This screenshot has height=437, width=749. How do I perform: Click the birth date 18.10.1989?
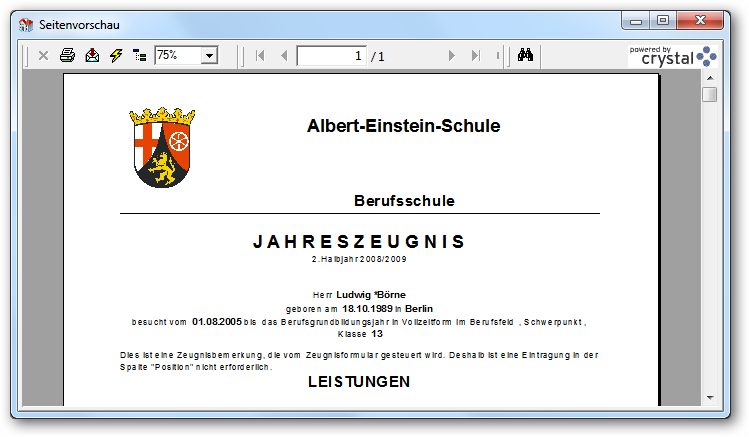click(367, 309)
